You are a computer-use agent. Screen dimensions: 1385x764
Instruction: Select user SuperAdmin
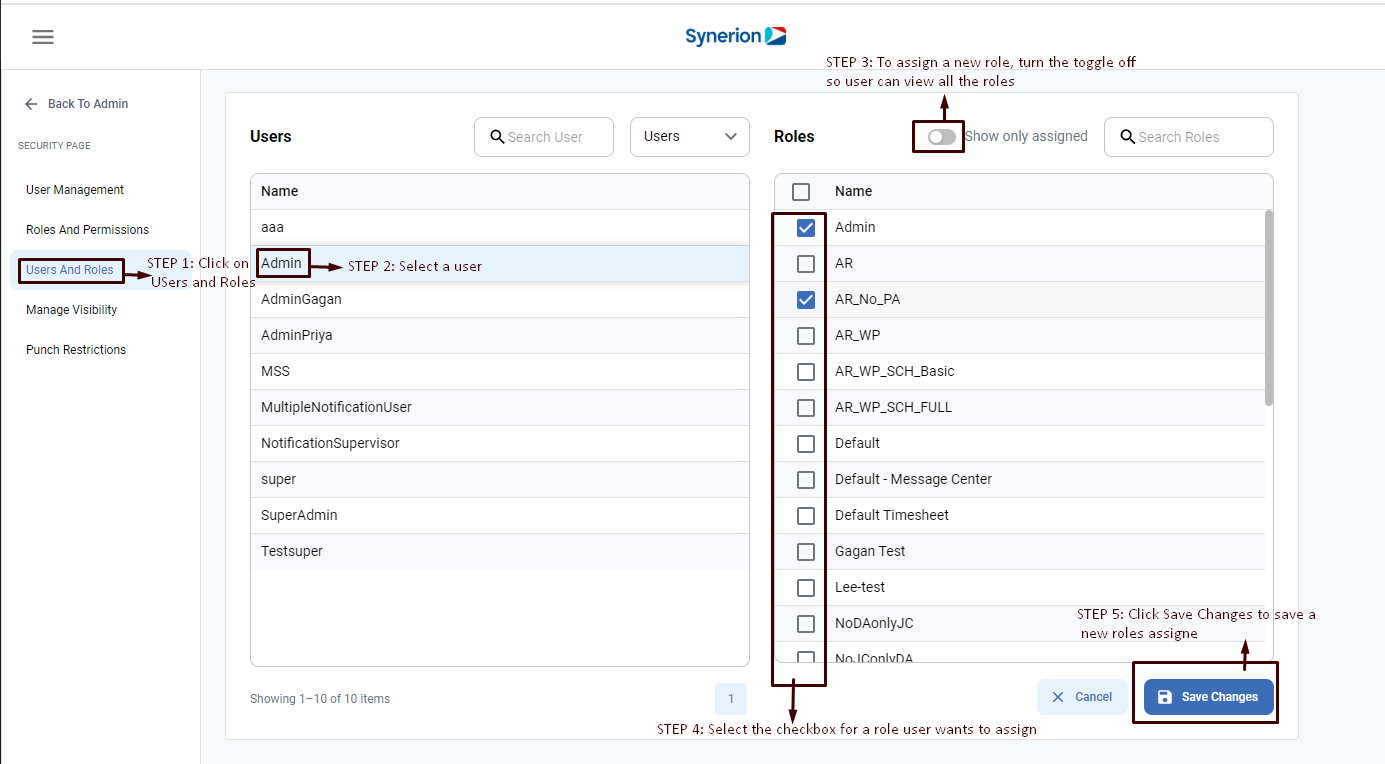coord(500,516)
